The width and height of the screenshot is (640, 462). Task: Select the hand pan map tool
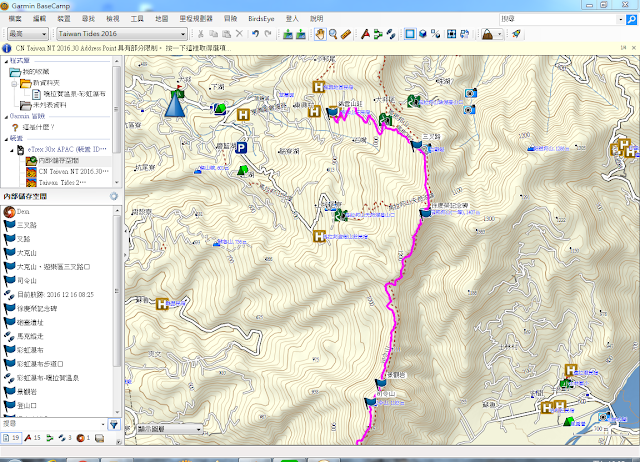[x=320, y=34]
